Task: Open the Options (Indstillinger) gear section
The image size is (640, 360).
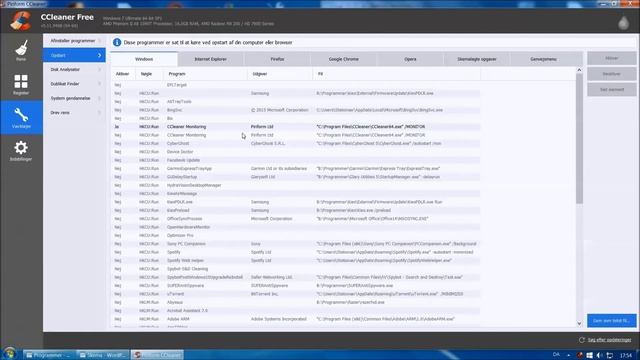Action: (x=21, y=151)
